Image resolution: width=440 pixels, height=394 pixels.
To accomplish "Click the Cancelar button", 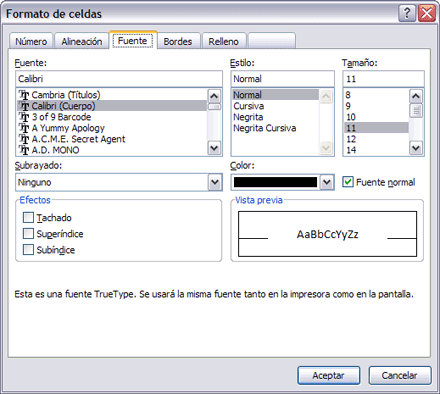I will coord(400,376).
